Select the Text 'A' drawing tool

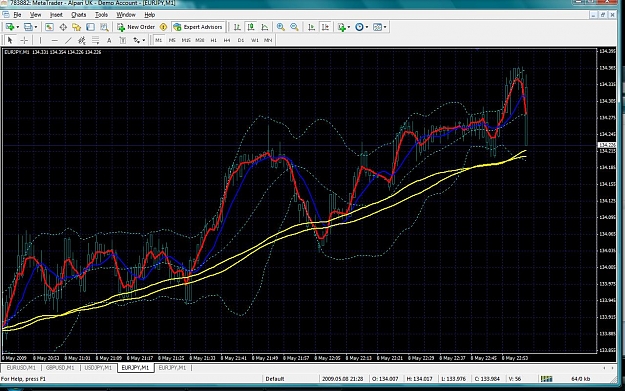[109, 40]
